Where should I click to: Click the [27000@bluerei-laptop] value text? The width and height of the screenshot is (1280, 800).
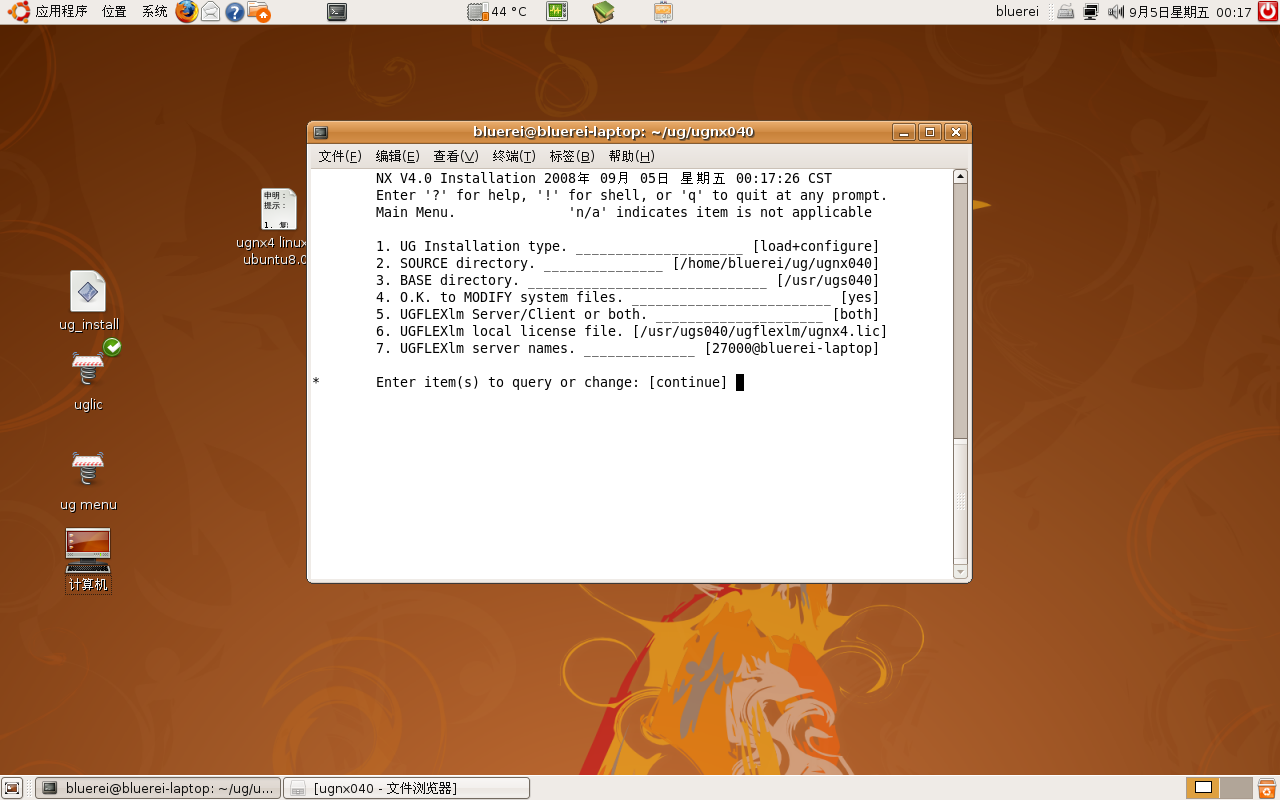(792, 348)
